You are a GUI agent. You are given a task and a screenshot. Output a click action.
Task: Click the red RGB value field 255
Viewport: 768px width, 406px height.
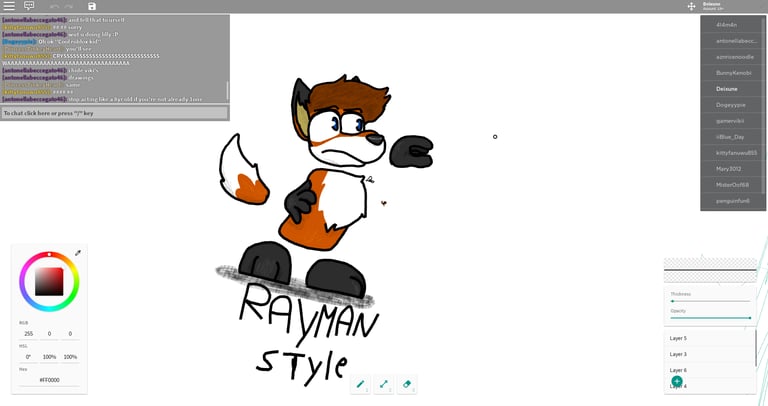pos(28,334)
